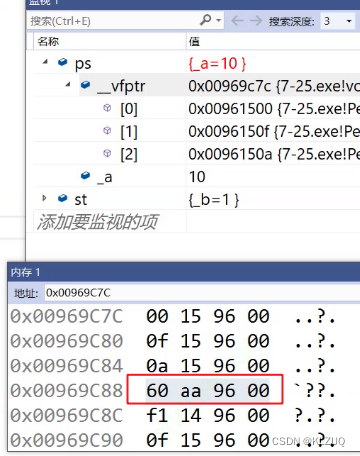360x456 pixels.
Task: Click the value {_b=1 } of st
Action: (214, 200)
